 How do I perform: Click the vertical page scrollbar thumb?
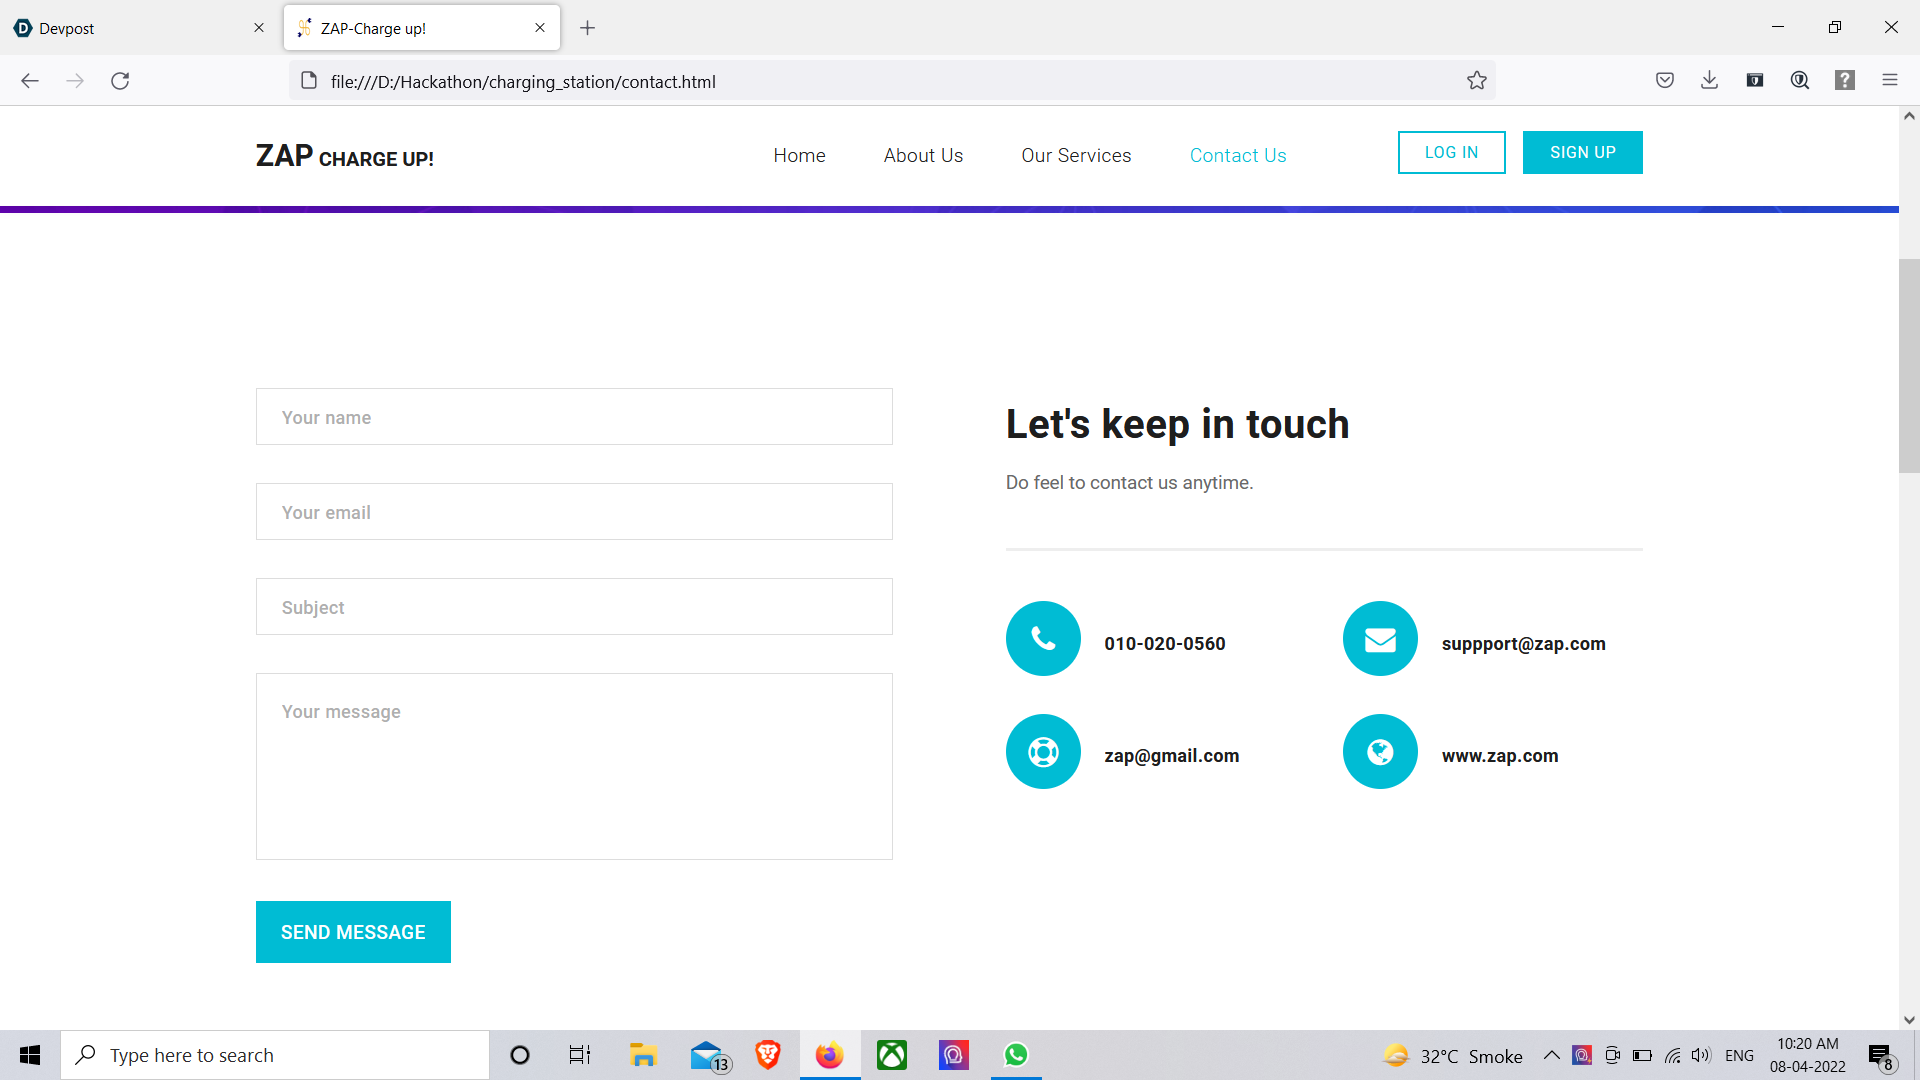point(1909,365)
